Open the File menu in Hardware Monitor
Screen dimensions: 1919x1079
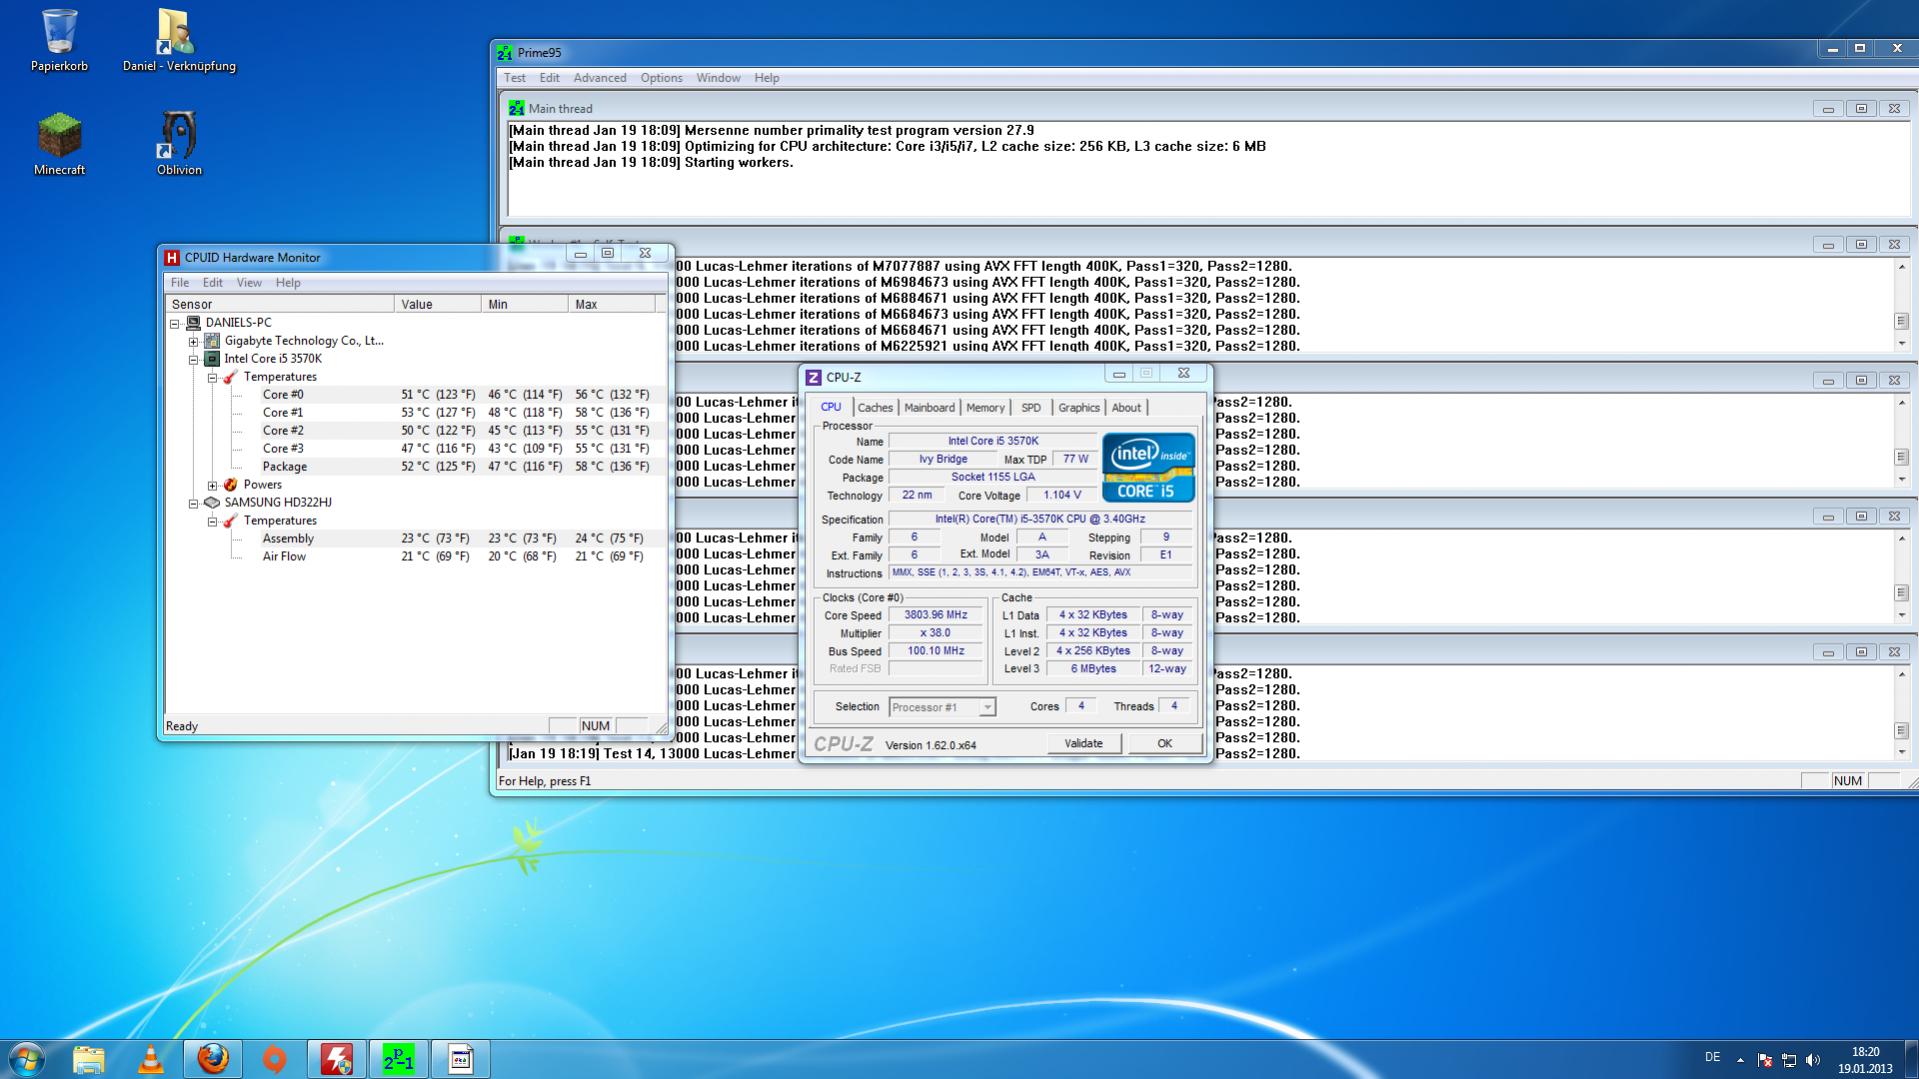(x=180, y=283)
